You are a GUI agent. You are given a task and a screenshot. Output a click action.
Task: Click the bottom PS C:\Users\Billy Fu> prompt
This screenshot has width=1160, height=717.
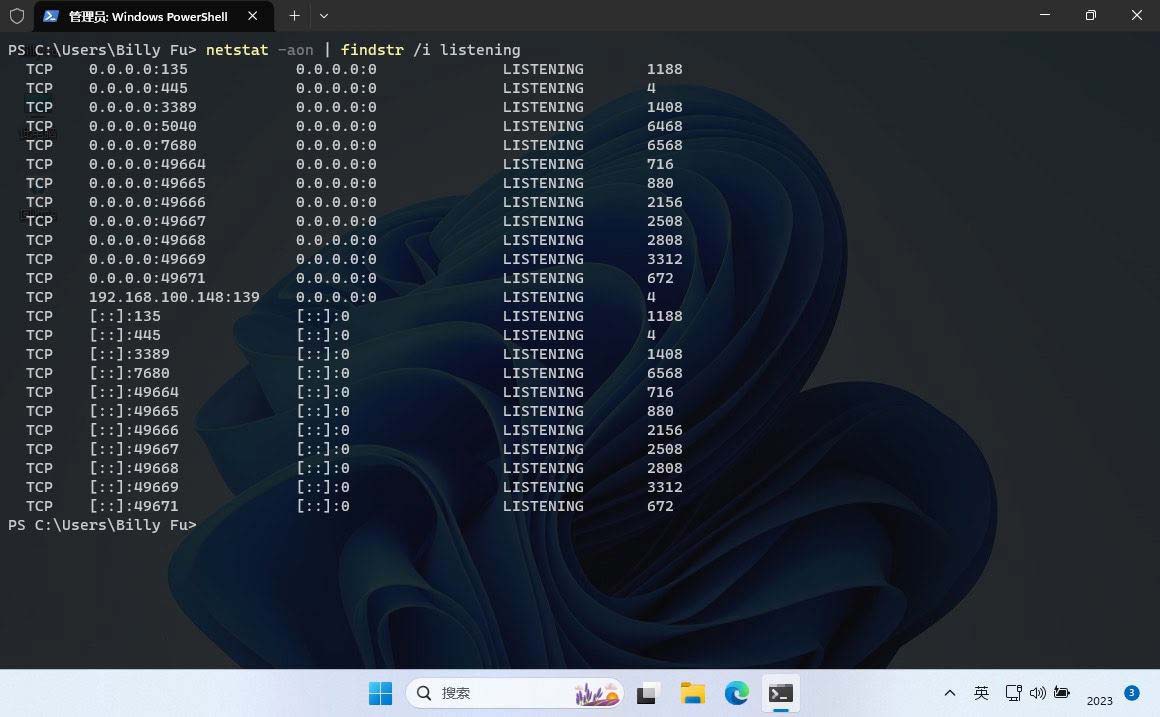(x=102, y=525)
